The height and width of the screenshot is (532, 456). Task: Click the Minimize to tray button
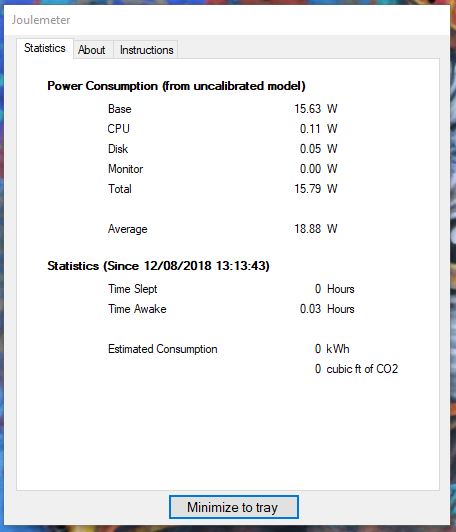(x=234, y=507)
